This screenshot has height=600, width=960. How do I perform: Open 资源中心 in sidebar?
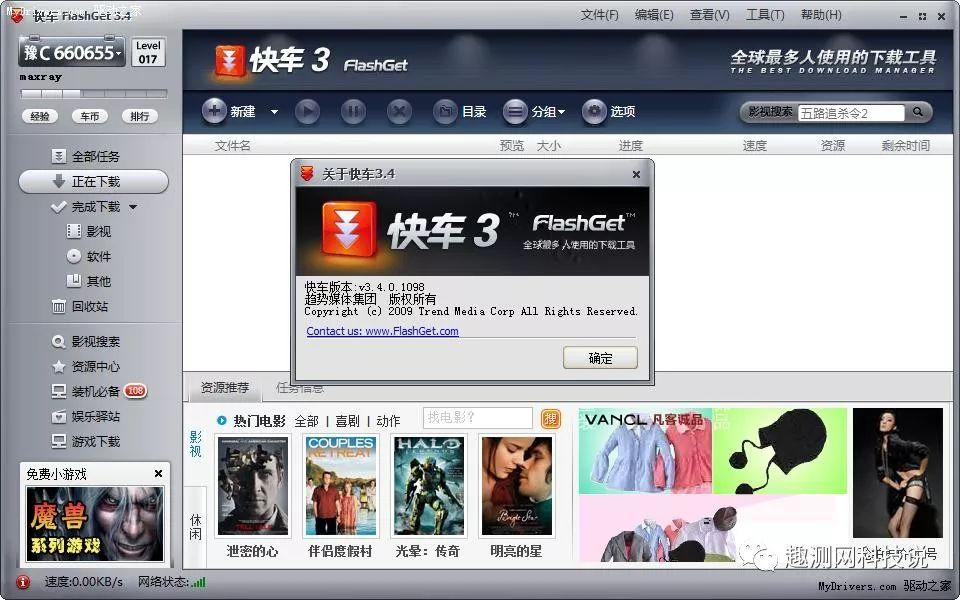pyautogui.click(x=86, y=366)
